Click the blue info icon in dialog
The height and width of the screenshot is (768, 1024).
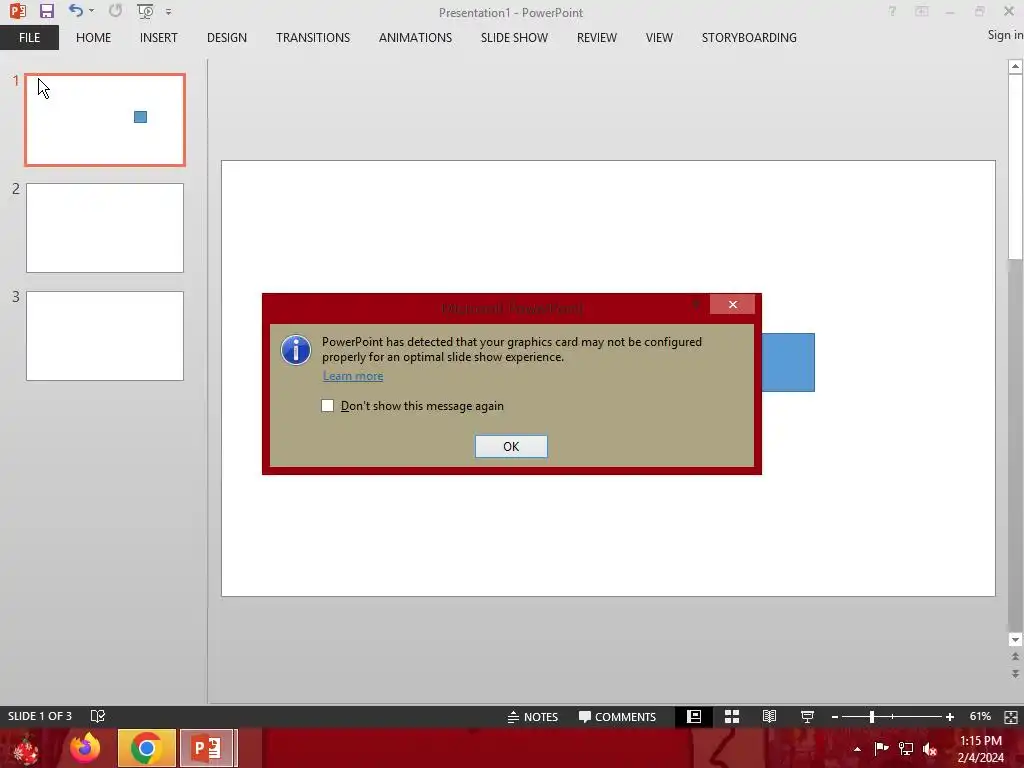[x=296, y=350]
